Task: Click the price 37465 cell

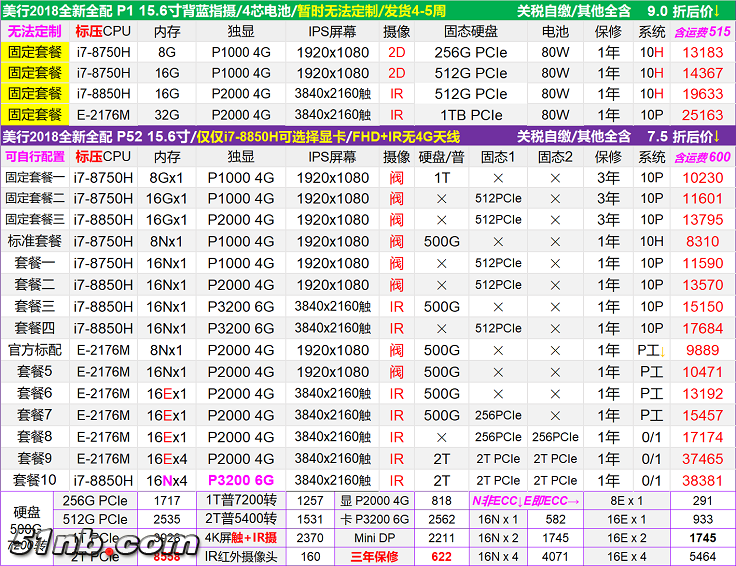Action: pyautogui.click(x=702, y=459)
